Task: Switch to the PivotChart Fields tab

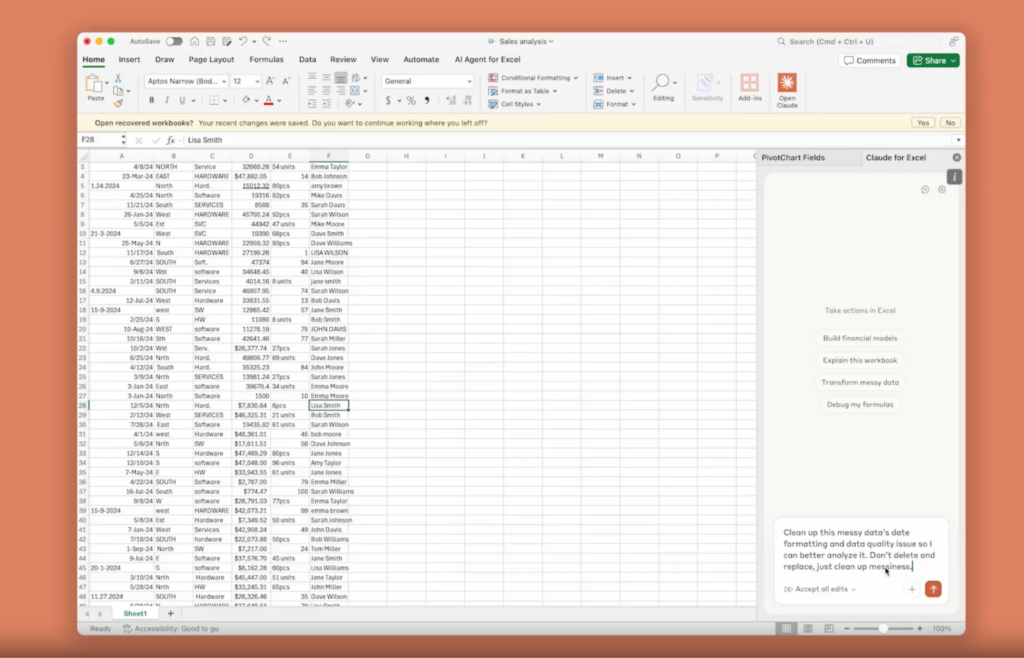Action: 793,157
